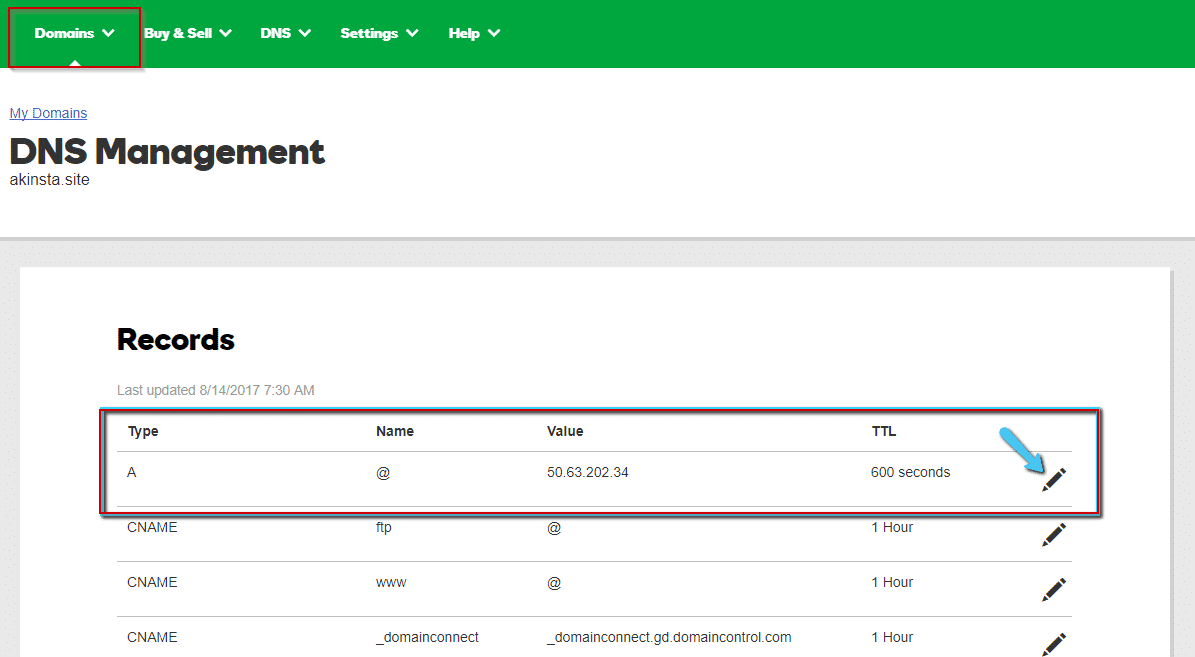This screenshot has width=1195, height=657.
Task: Select the 600 seconds TTL cell
Action: [x=910, y=473]
